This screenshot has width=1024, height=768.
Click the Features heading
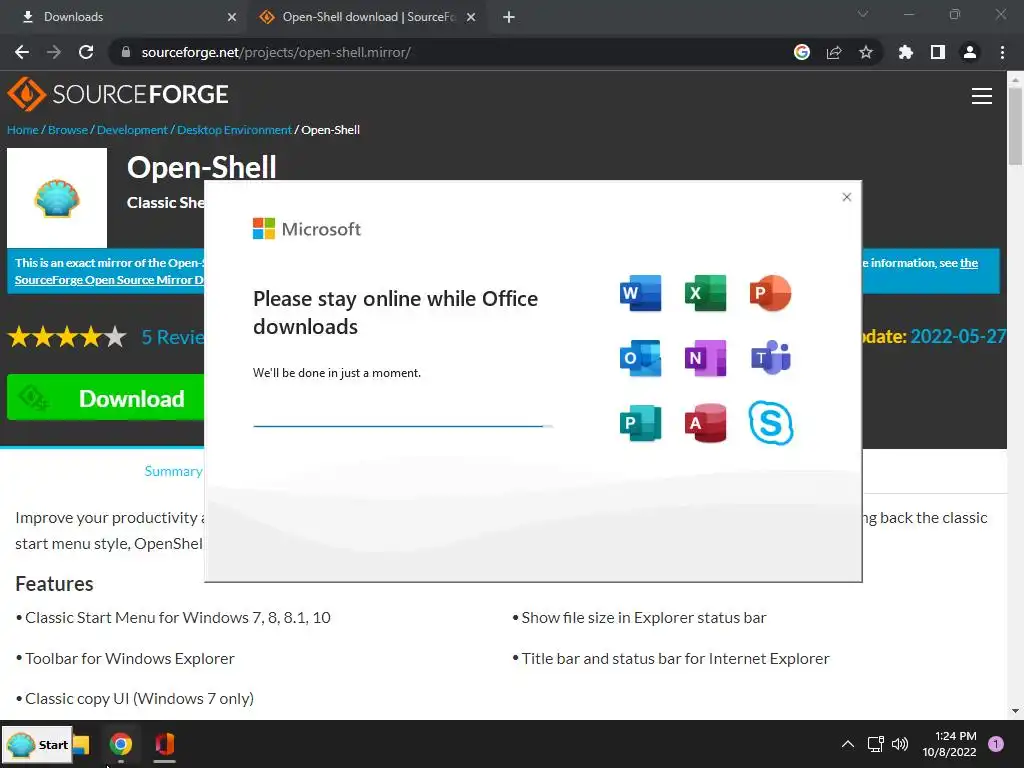(54, 584)
